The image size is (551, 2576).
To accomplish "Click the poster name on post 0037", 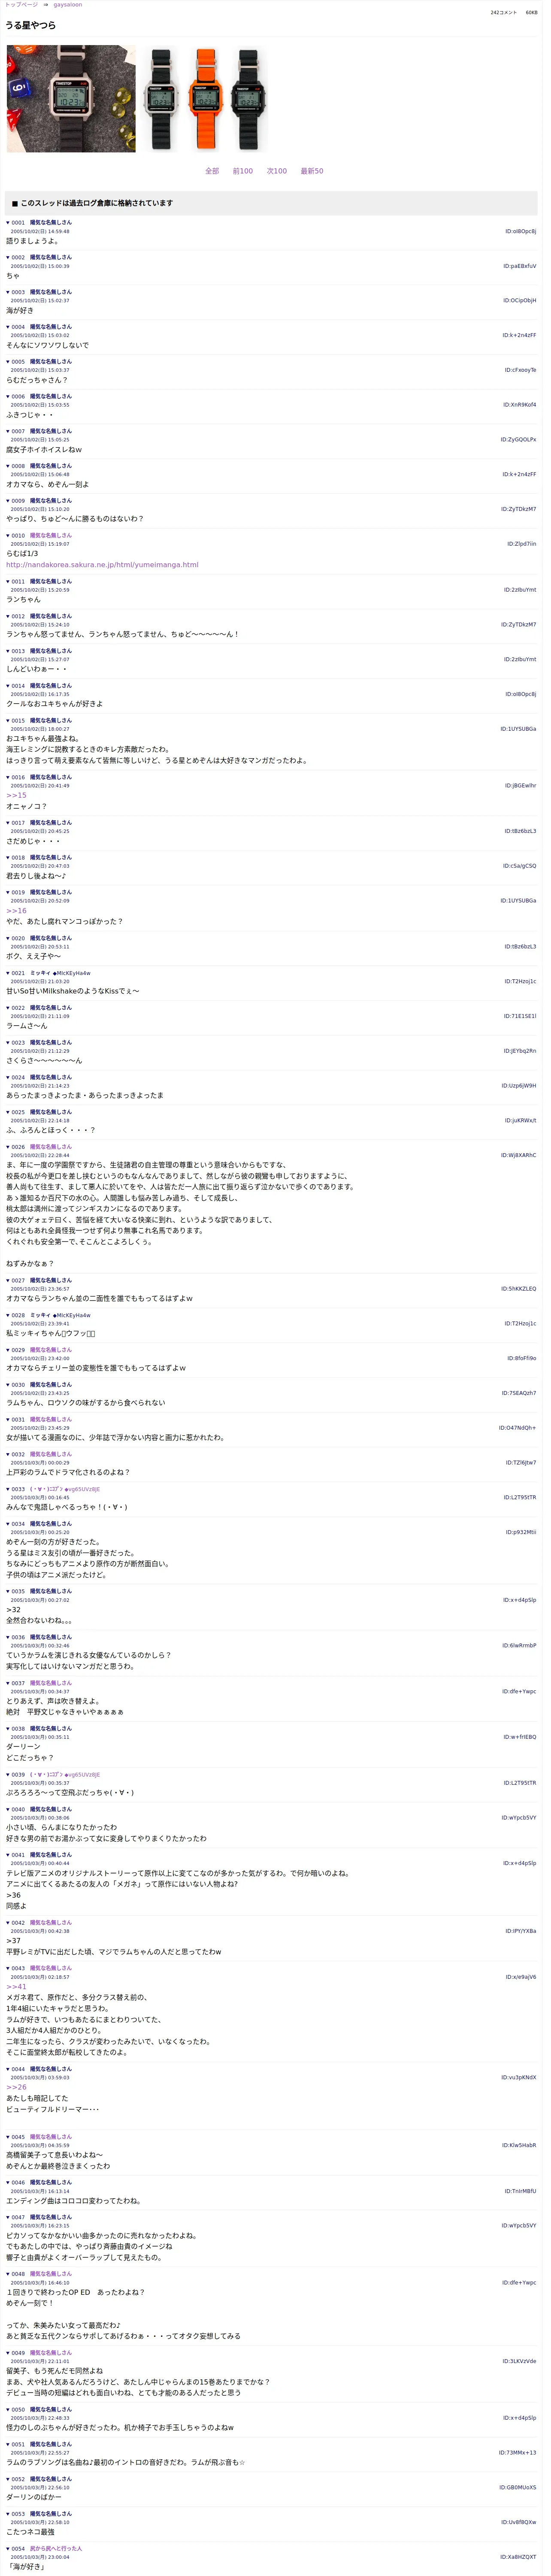I will pos(51,1683).
